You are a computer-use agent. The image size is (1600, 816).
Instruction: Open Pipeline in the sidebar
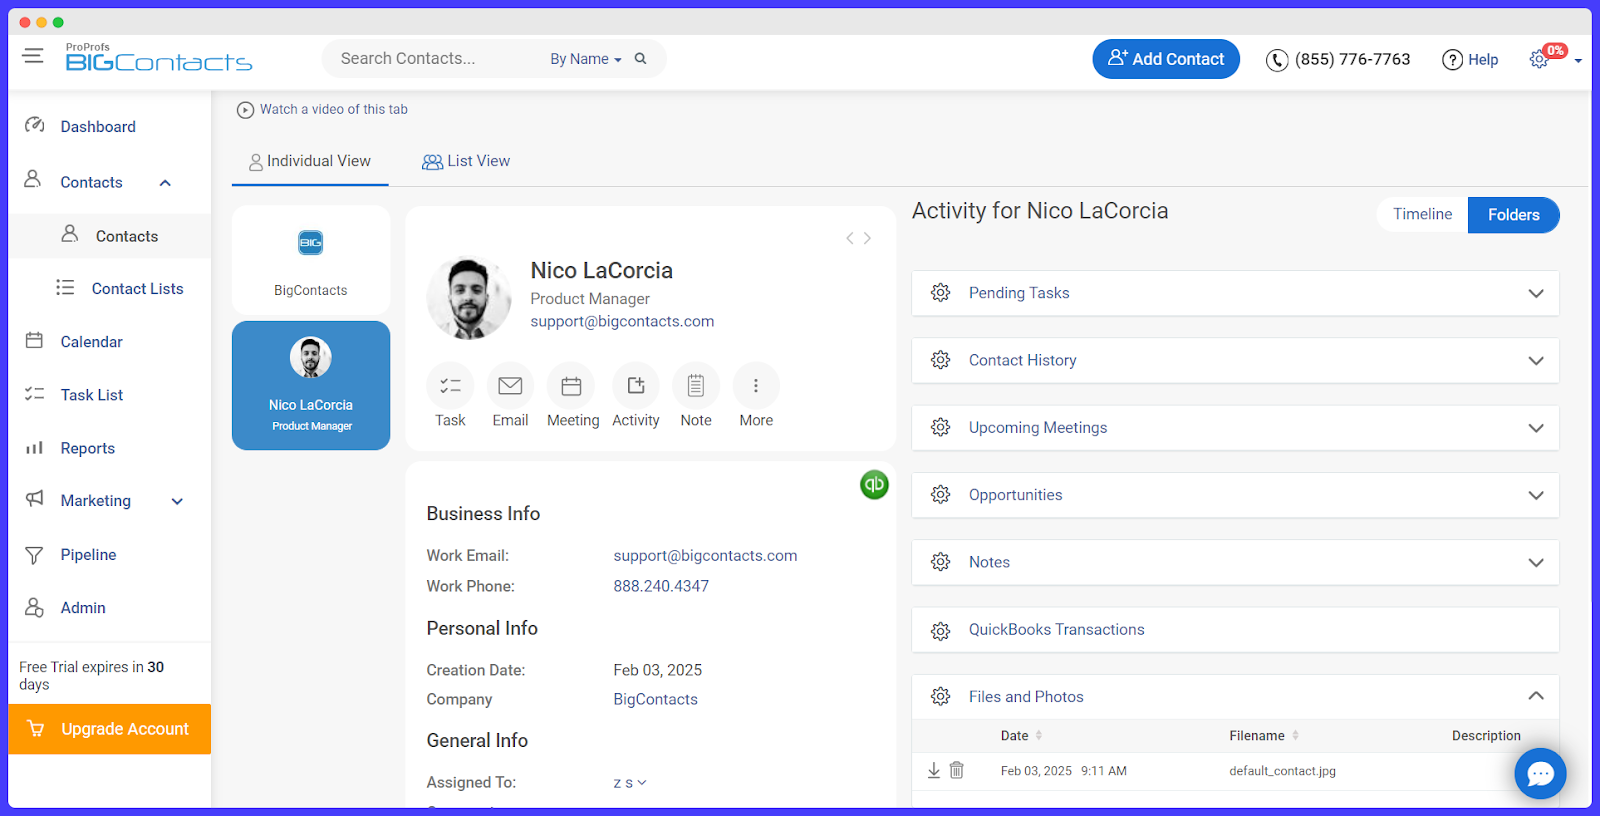tap(88, 555)
